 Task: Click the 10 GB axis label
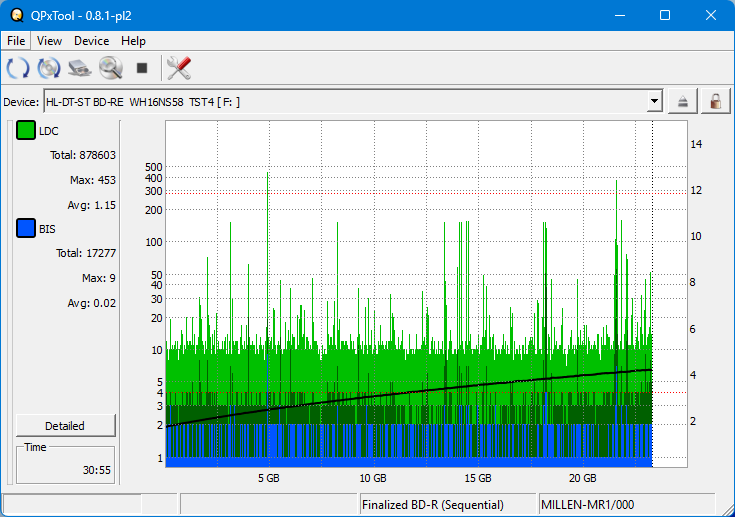[373, 478]
